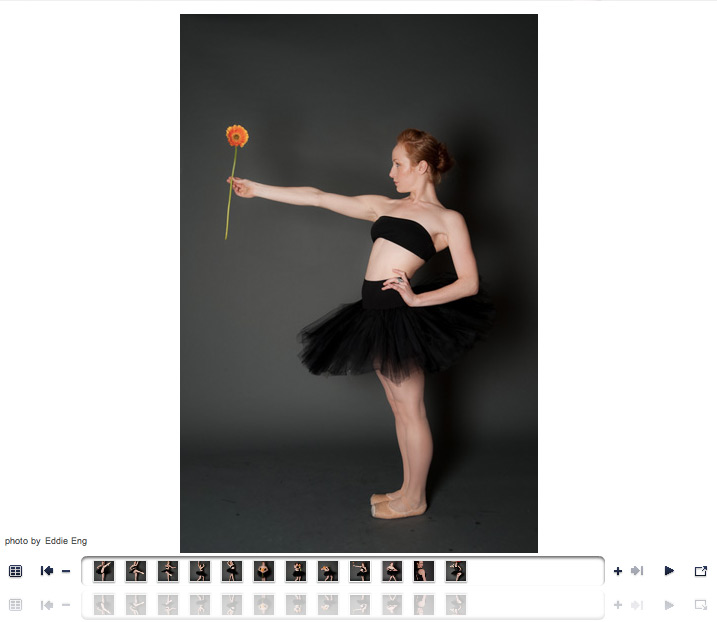Open the gallery in fullscreen popout
717x622 pixels.
click(700, 571)
